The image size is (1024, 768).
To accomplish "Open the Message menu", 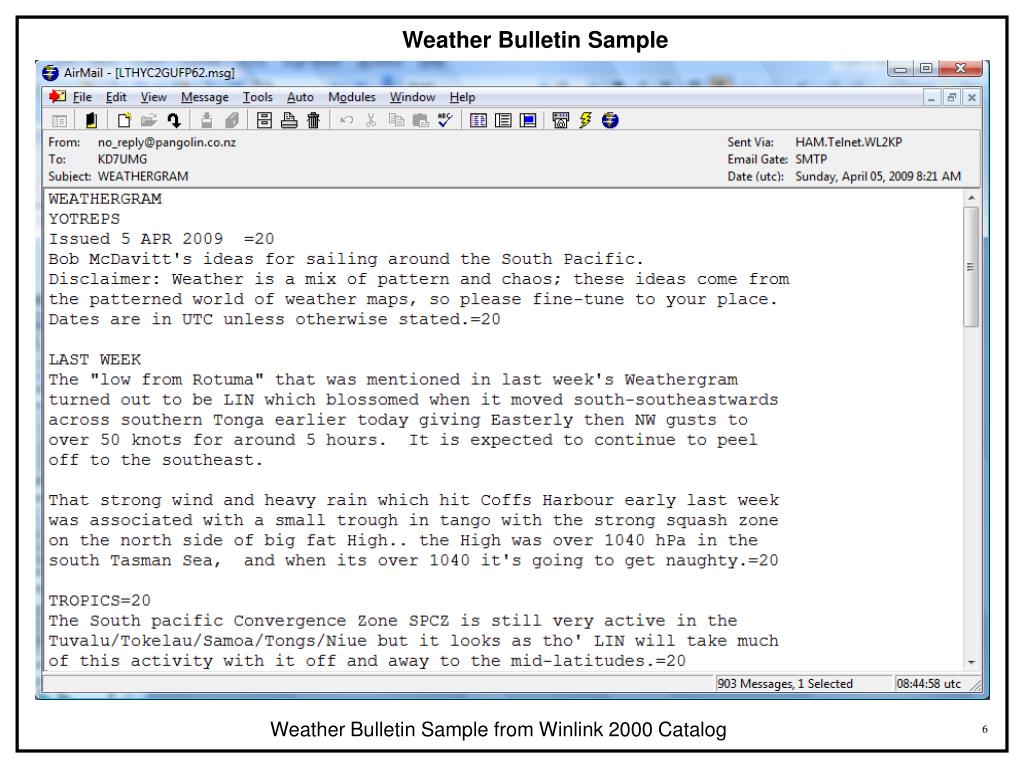I will 204,97.
